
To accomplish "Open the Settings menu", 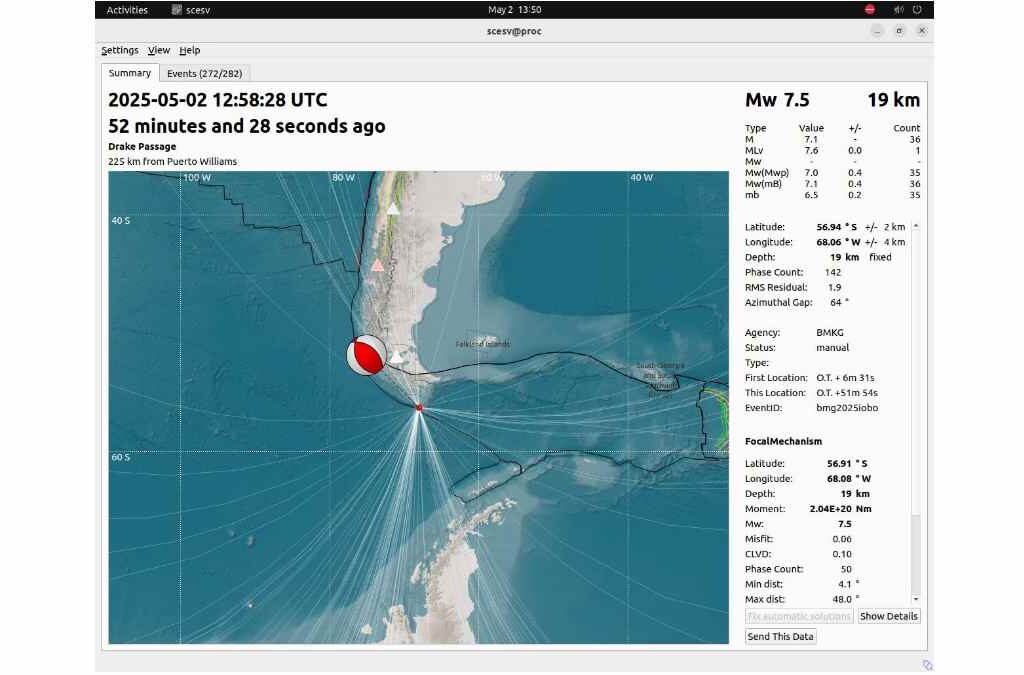I will [x=120, y=50].
